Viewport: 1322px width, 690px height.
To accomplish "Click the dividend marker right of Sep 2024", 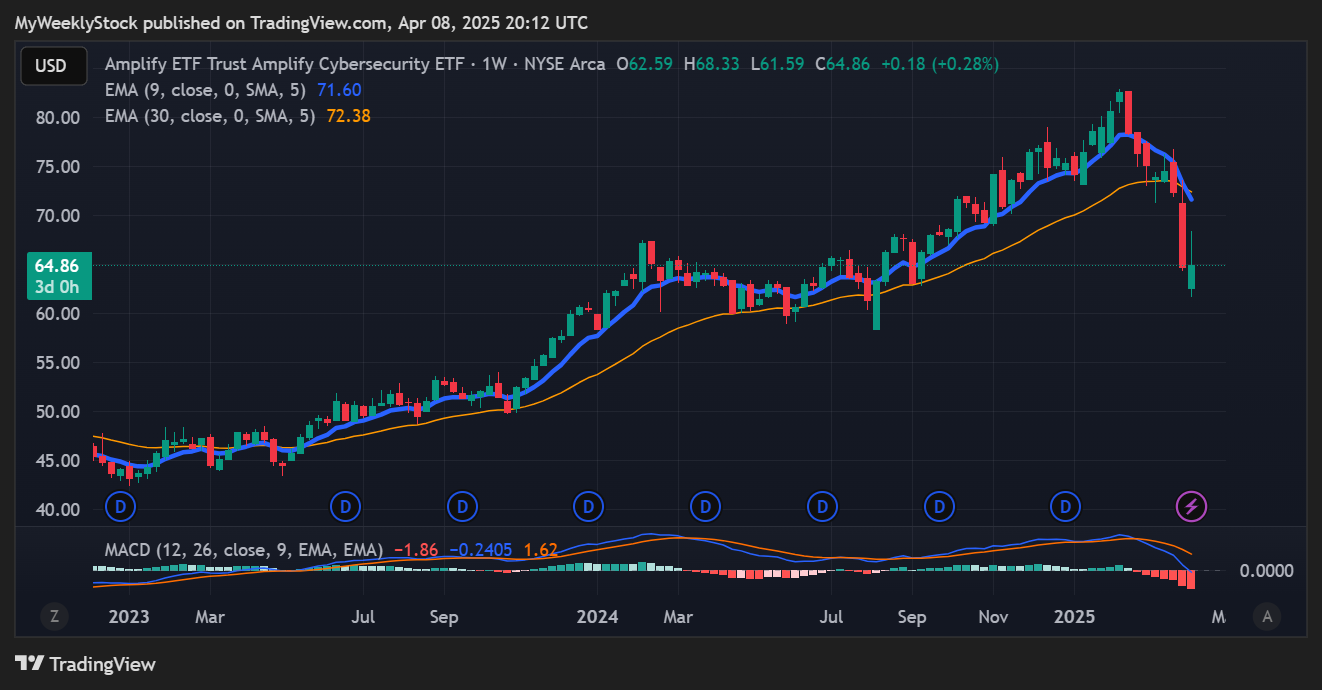I will click(939, 506).
